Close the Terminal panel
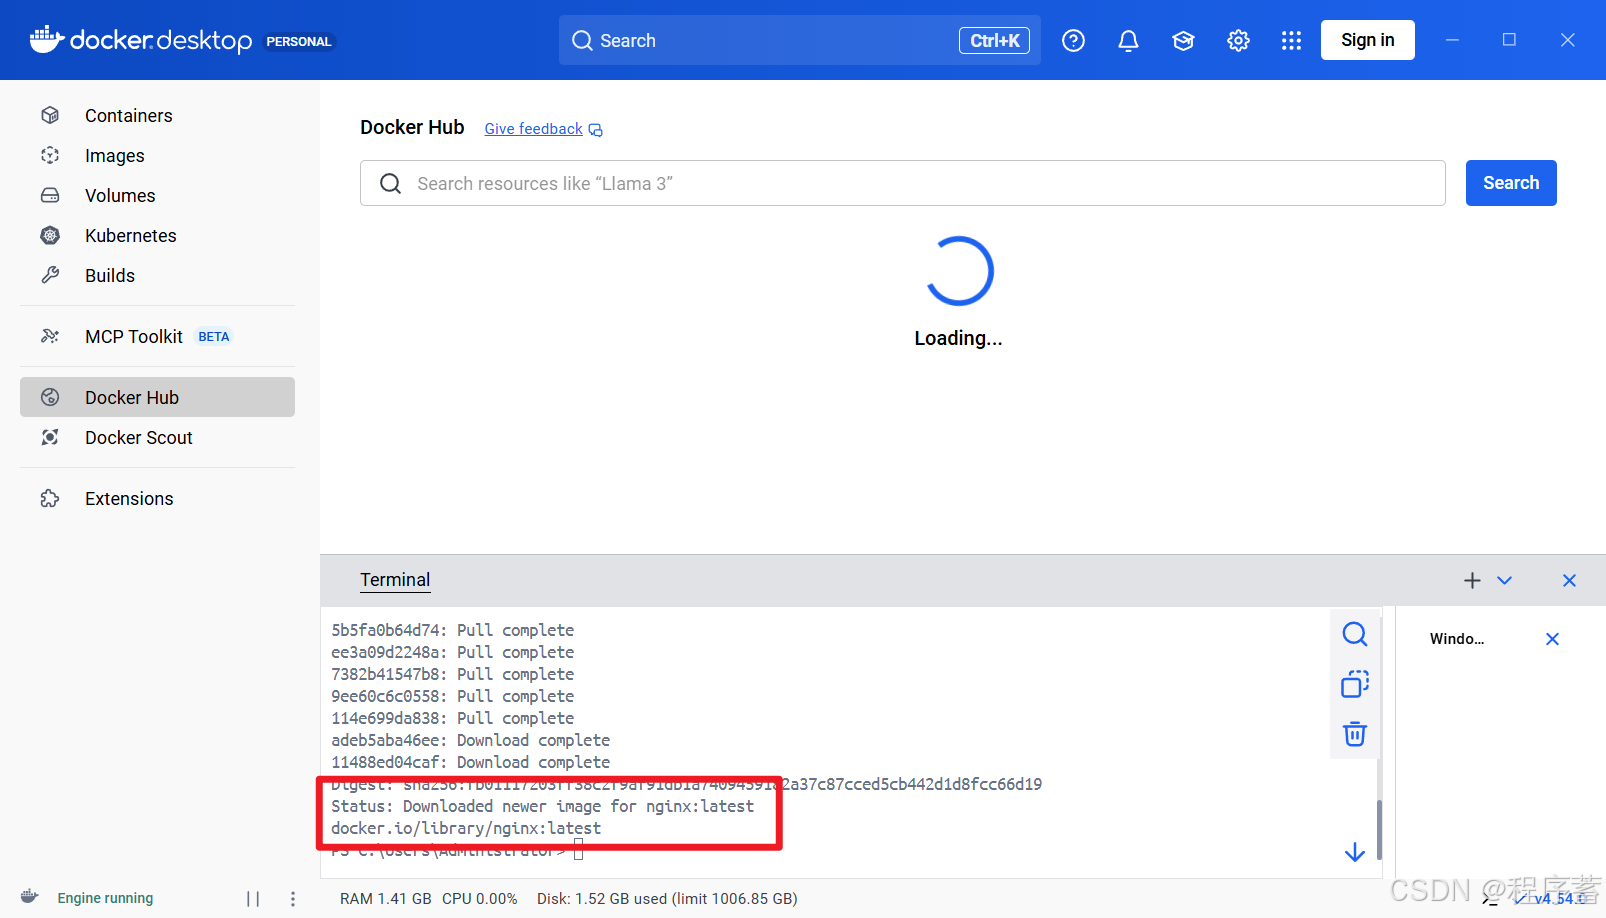 point(1569,580)
